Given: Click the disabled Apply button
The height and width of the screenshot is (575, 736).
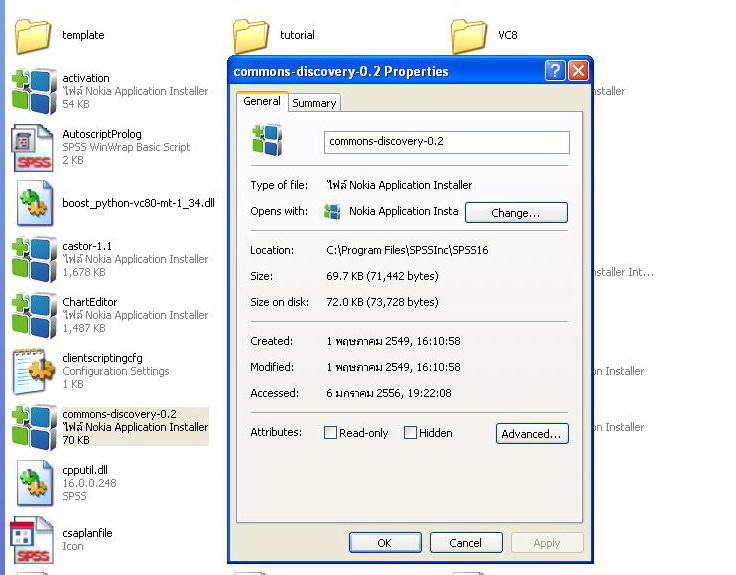Looking at the screenshot, I should pos(547,543).
